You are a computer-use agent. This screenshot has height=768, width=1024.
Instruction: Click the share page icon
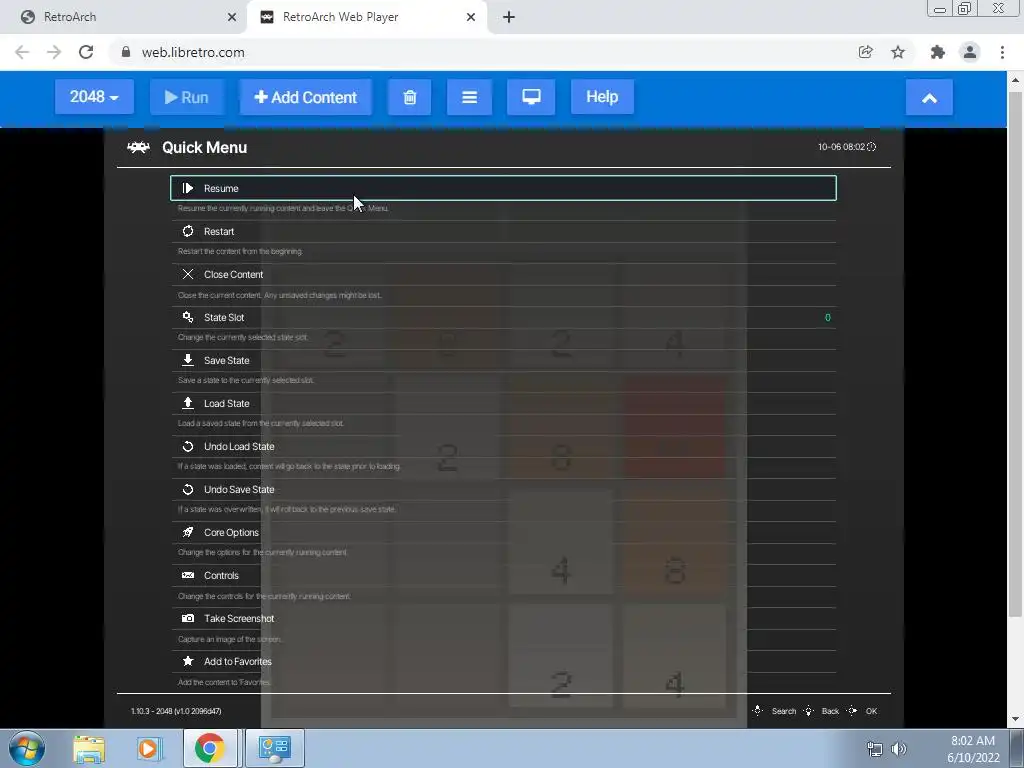pos(865,52)
